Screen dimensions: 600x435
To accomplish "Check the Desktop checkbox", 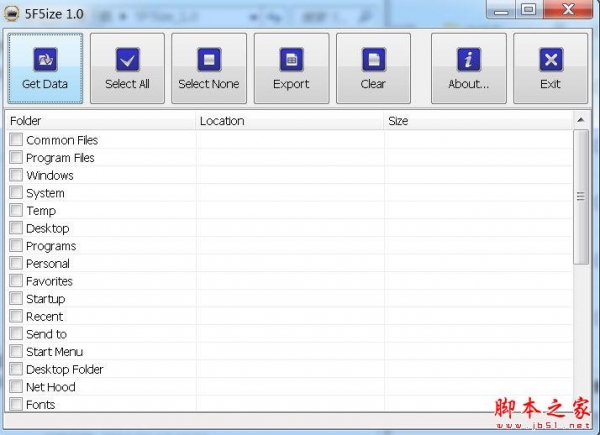I will [x=16, y=228].
